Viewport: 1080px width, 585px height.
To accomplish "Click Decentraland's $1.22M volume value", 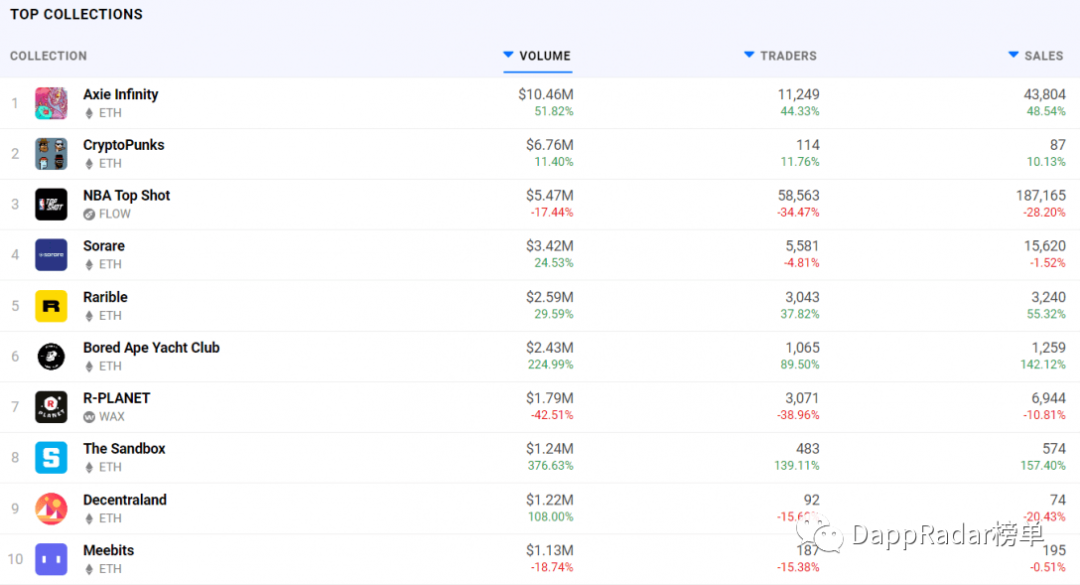I will coord(550,500).
